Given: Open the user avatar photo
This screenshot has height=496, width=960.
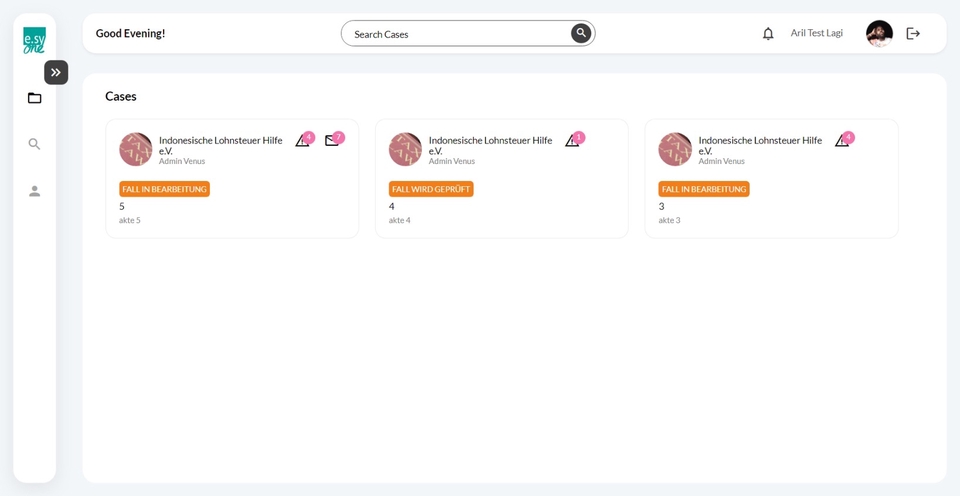Looking at the screenshot, I should pyautogui.click(x=879, y=34).
